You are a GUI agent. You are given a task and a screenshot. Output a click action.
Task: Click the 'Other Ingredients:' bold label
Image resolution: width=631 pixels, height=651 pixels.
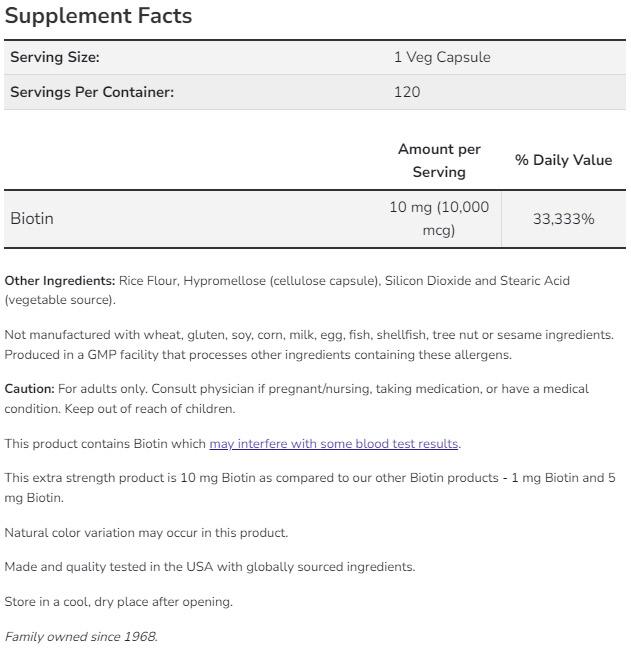point(60,281)
